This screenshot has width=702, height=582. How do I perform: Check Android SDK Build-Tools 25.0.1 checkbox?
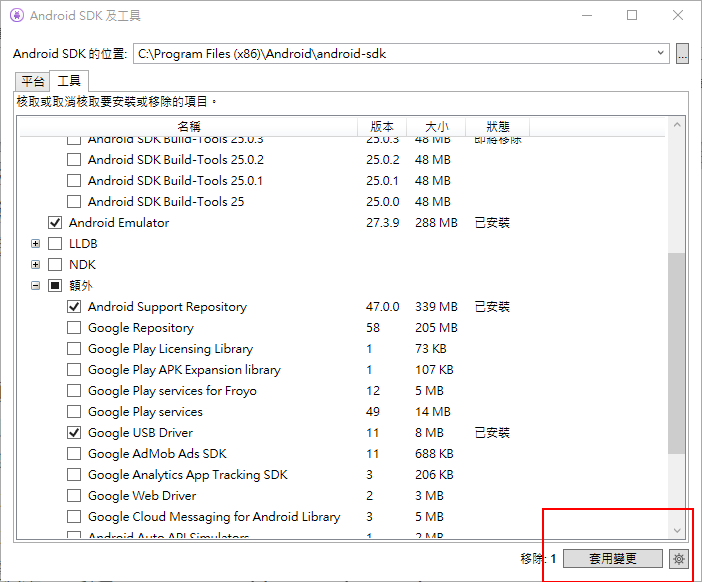tap(74, 180)
